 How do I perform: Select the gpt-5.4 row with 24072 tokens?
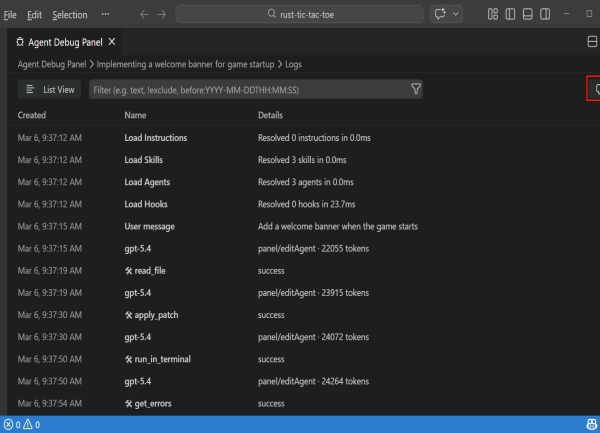pos(303,337)
